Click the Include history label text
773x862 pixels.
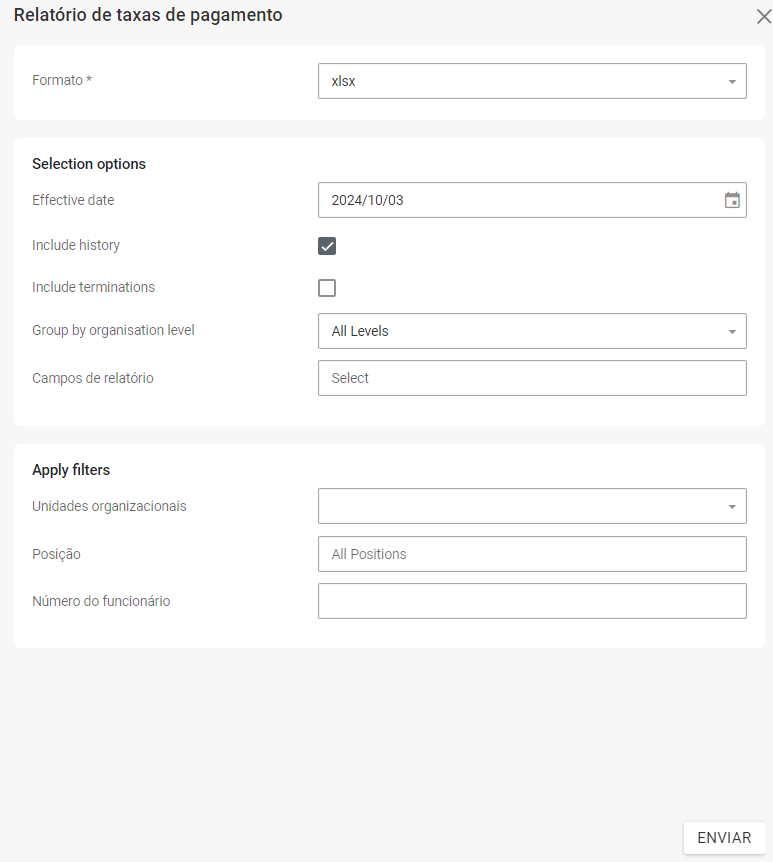[x=76, y=245]
